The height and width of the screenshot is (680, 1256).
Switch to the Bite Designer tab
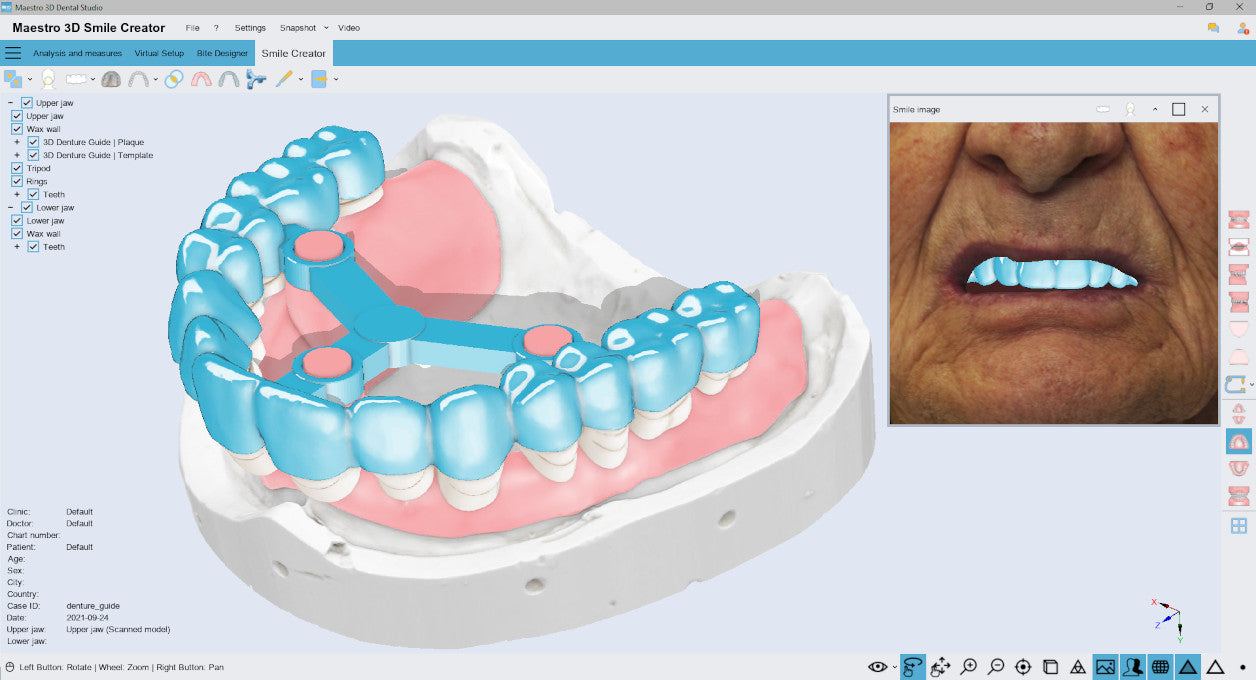pos(222,53)
